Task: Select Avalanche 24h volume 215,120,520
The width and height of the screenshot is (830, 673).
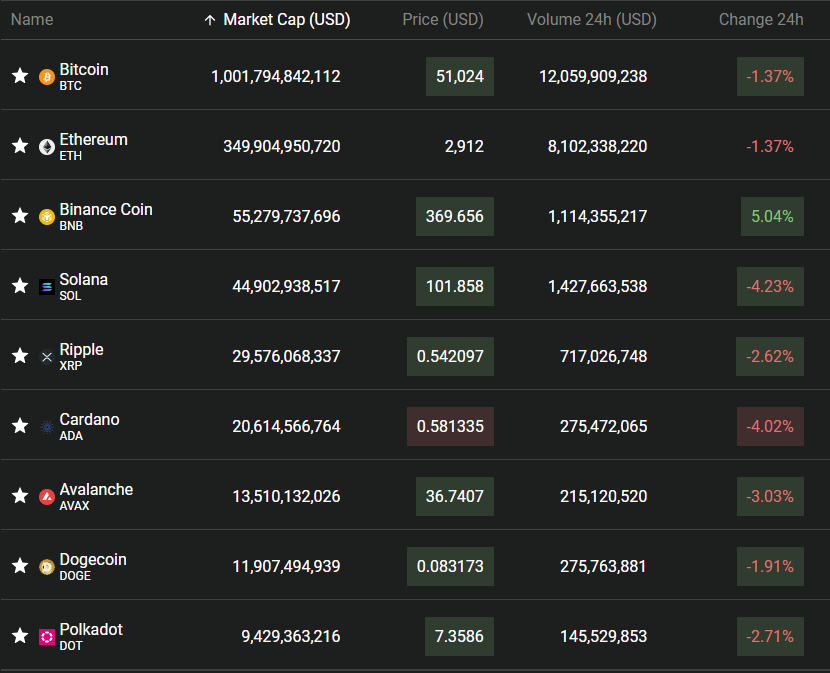Action: (603, 496)
